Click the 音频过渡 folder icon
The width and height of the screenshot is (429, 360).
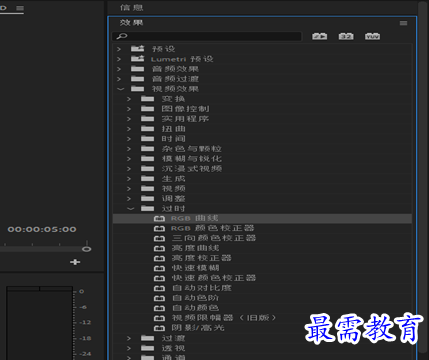[137, 79]
